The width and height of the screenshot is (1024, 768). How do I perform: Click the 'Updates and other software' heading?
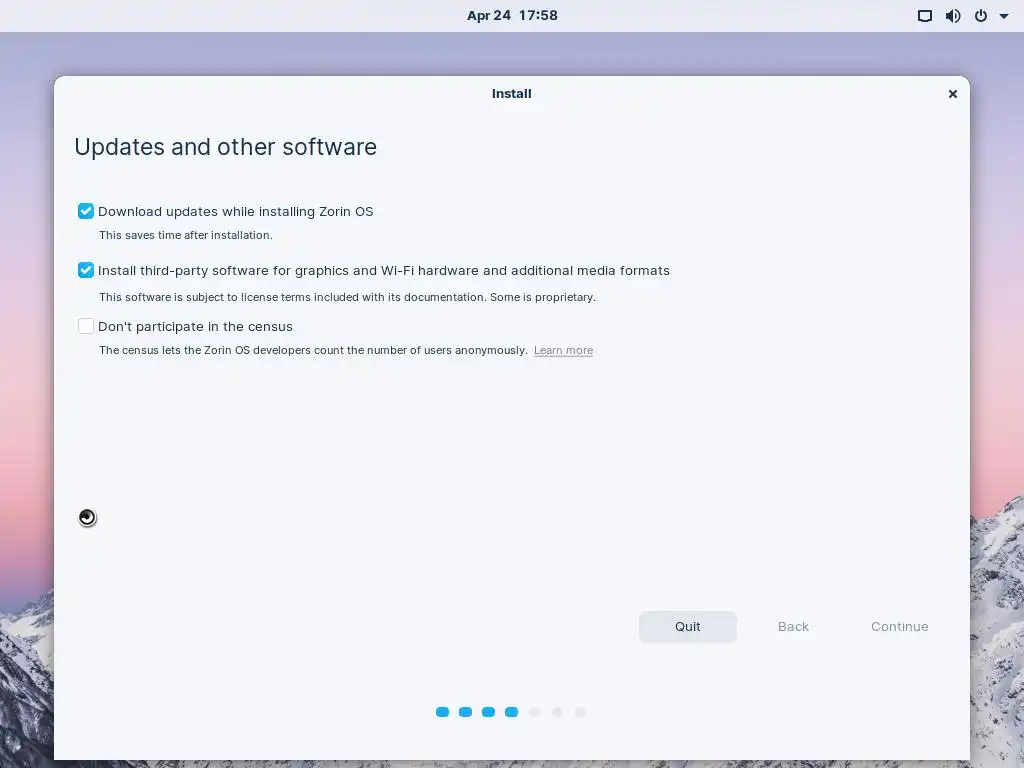pyautogui.click(x=225, y=147)
